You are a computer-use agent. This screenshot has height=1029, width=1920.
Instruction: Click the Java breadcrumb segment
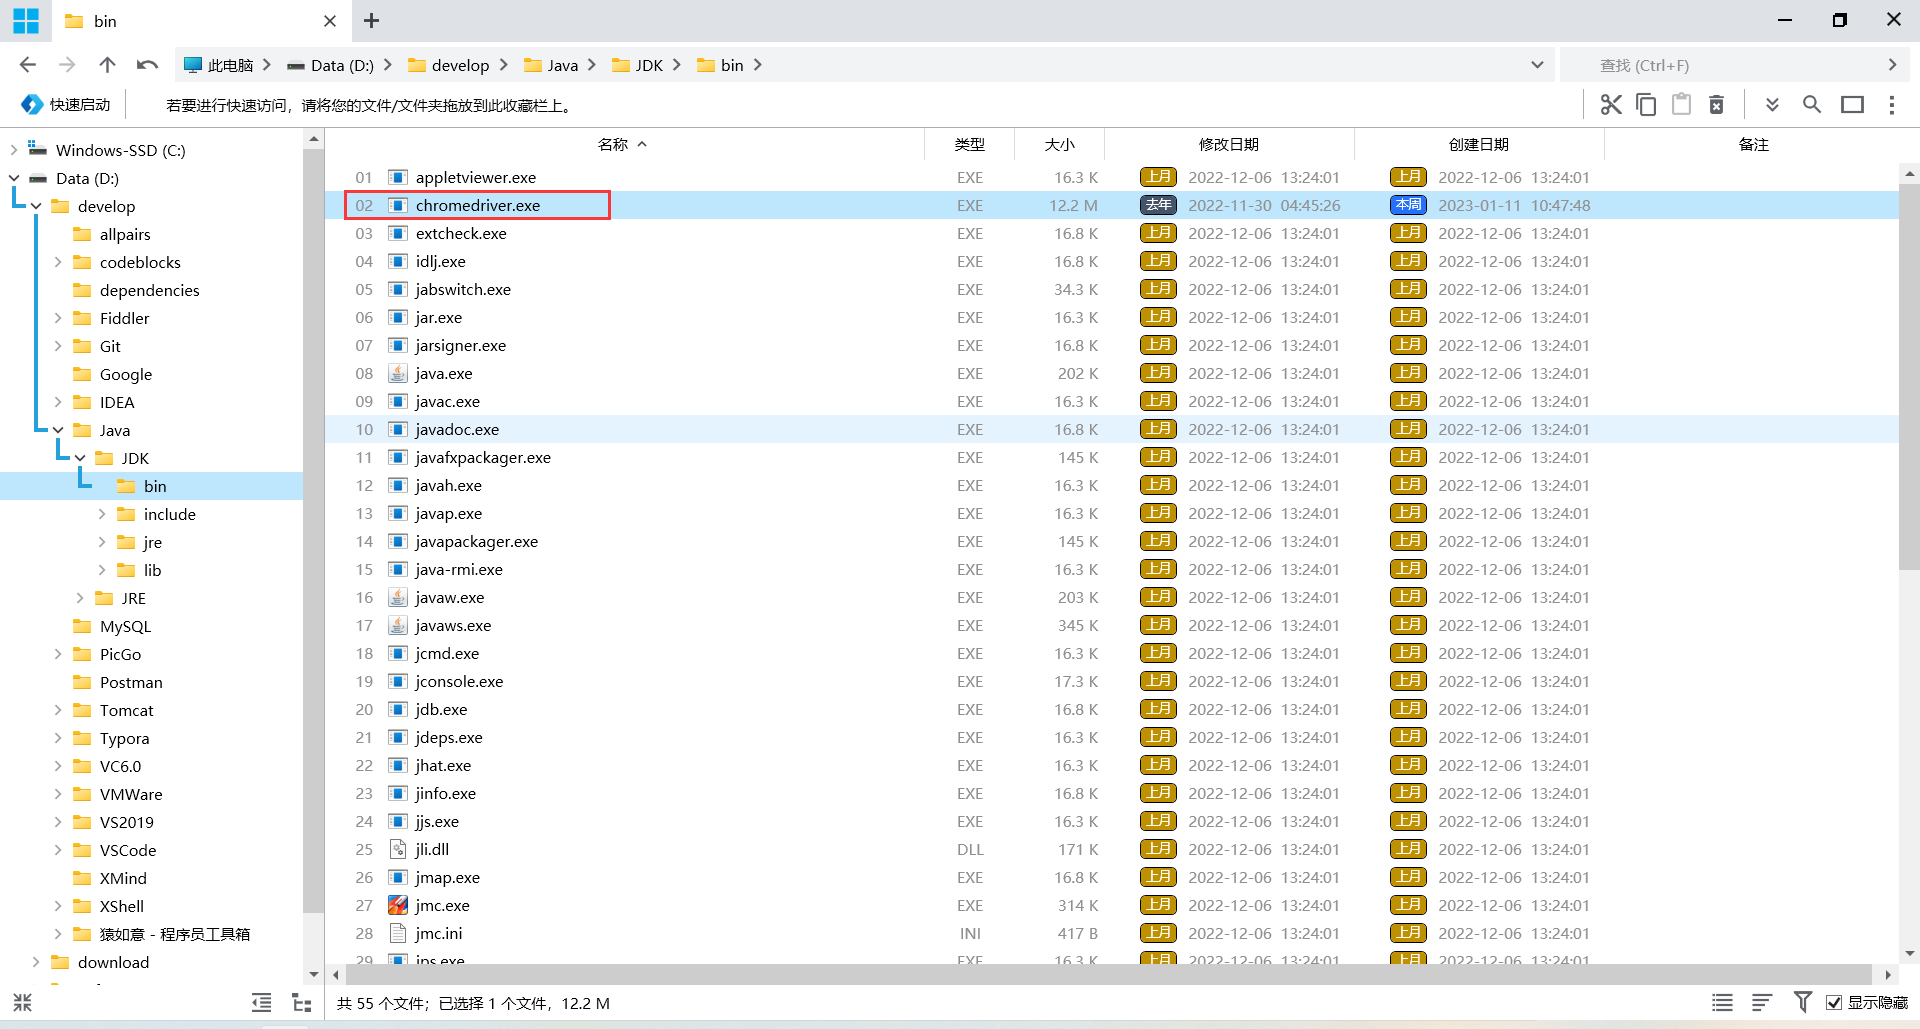(x=552, y=65)
